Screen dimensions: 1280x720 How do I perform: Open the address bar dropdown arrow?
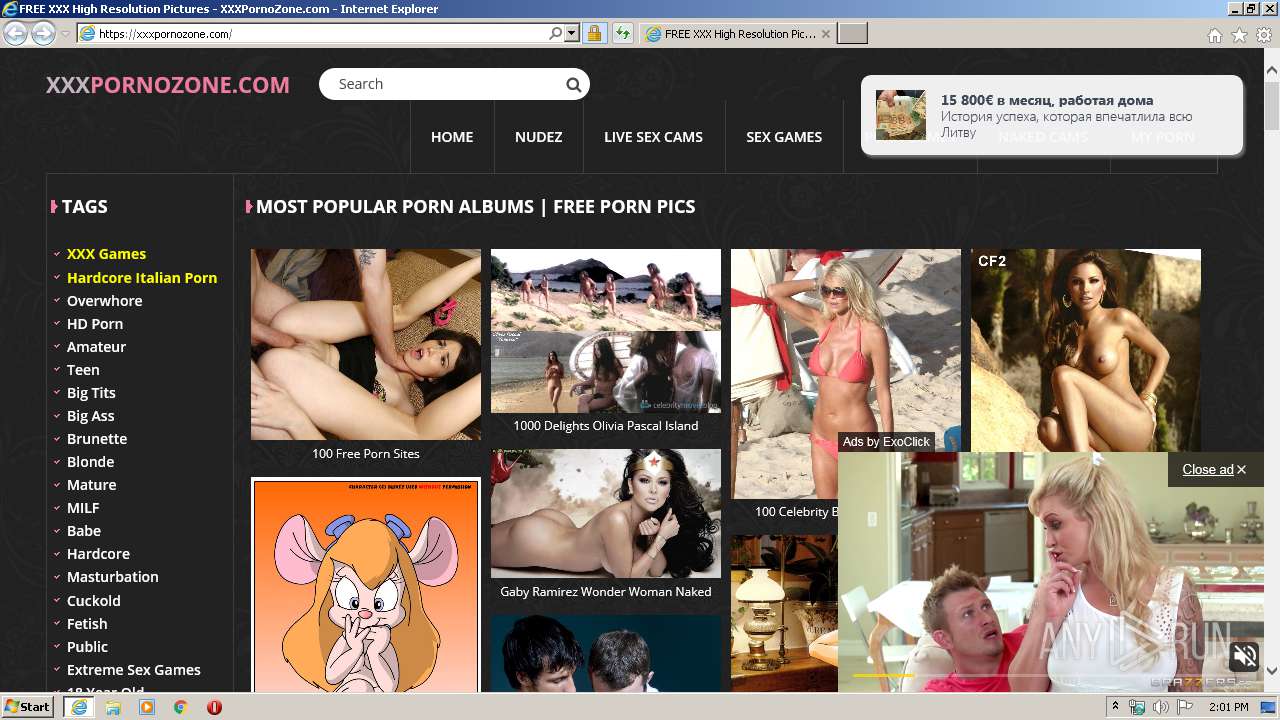click(x=572, y=33)
